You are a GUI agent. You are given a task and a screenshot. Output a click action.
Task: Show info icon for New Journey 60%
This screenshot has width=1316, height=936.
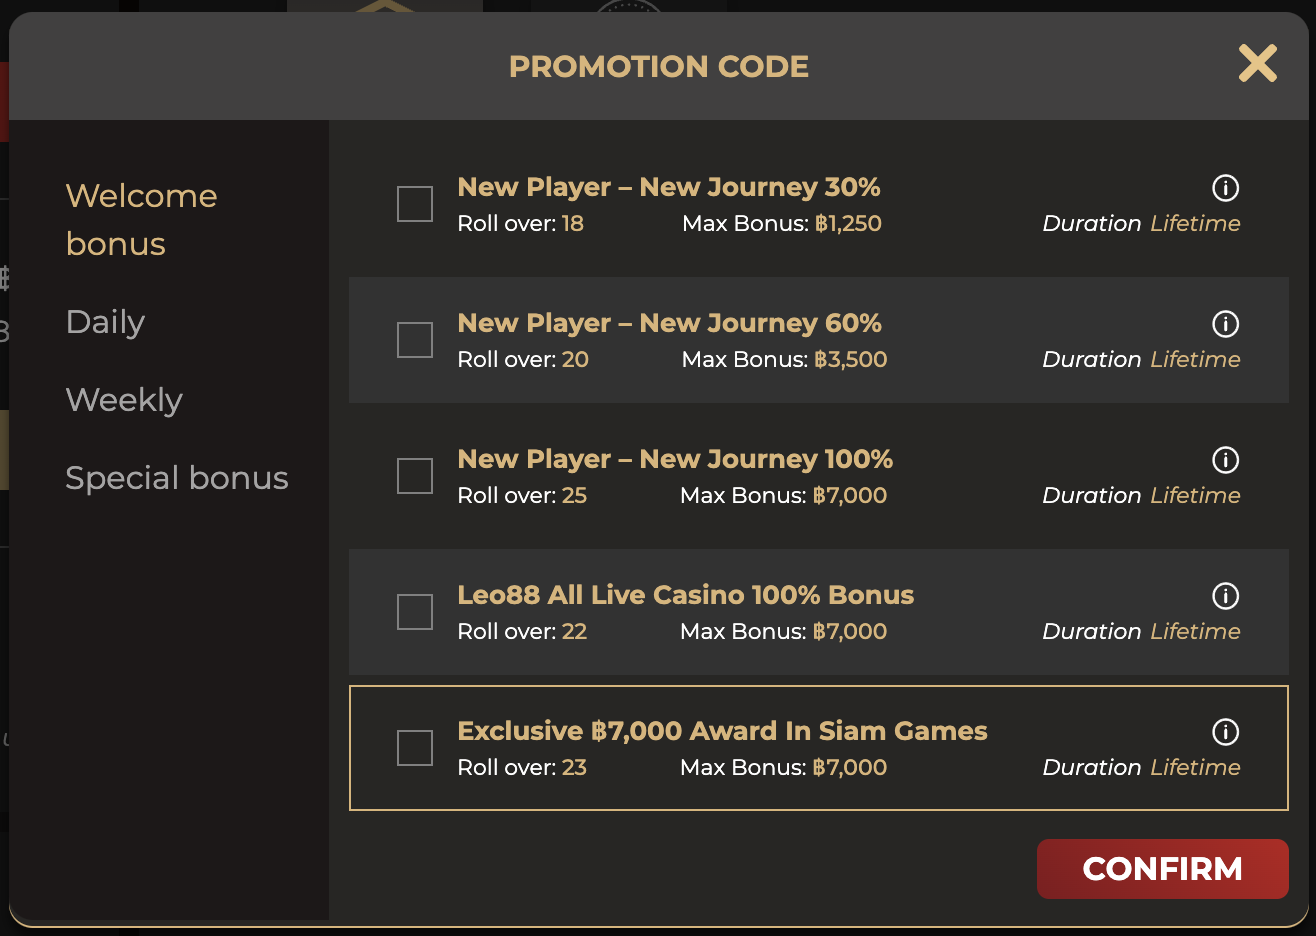coord(1225,324)
